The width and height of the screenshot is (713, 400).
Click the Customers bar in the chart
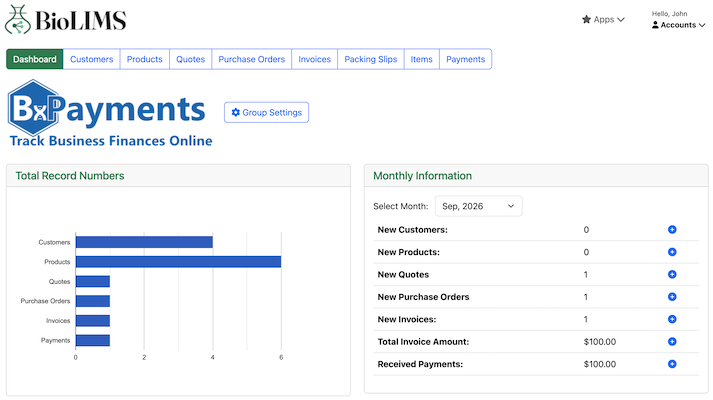(144, 242)
